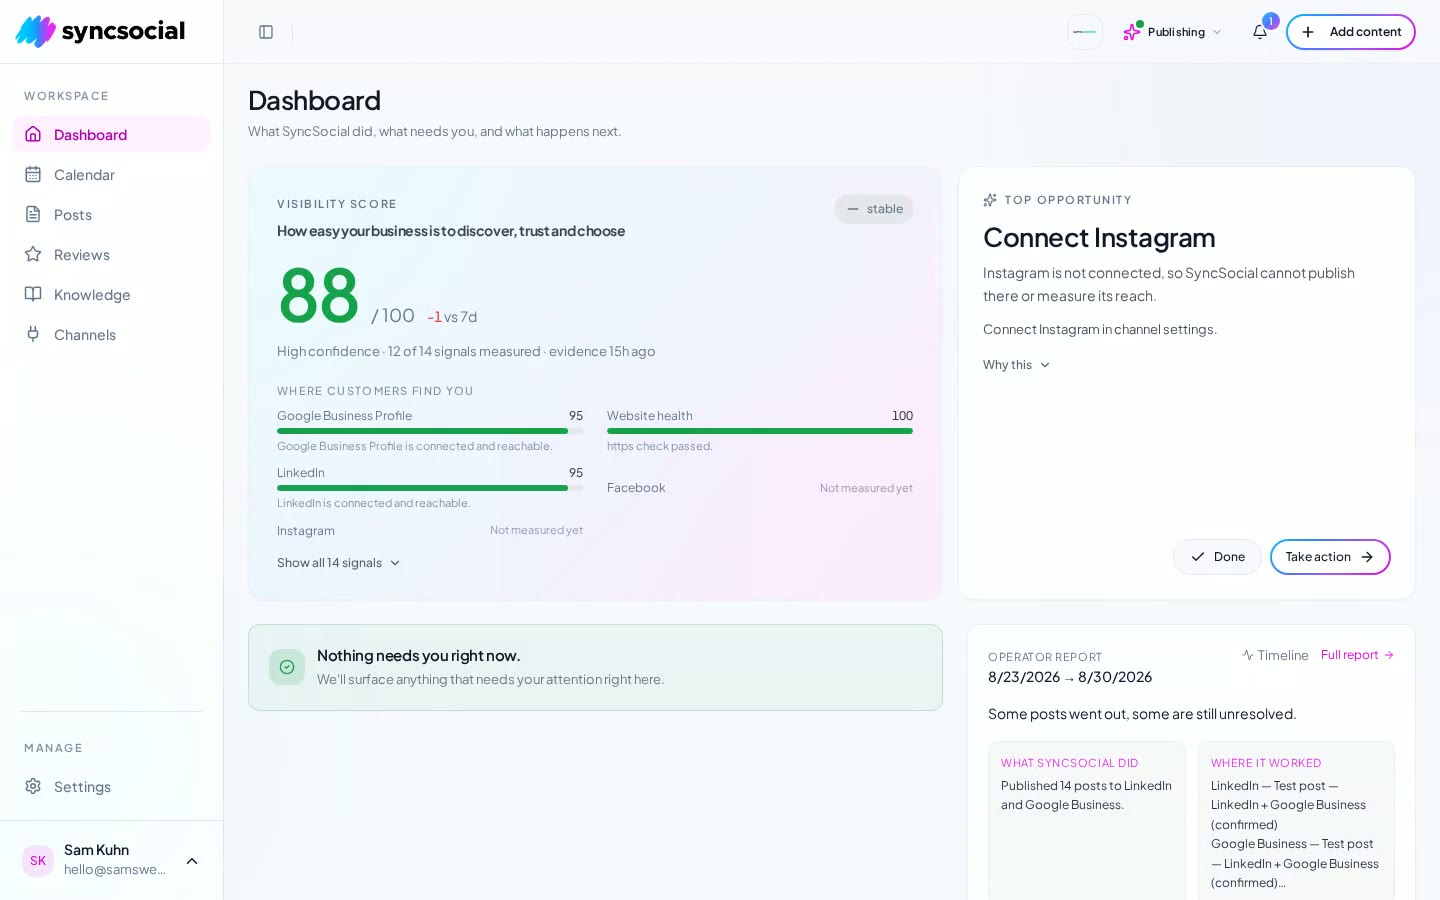
Task: Mark opportunity as Done
Action: point(1217,557)
